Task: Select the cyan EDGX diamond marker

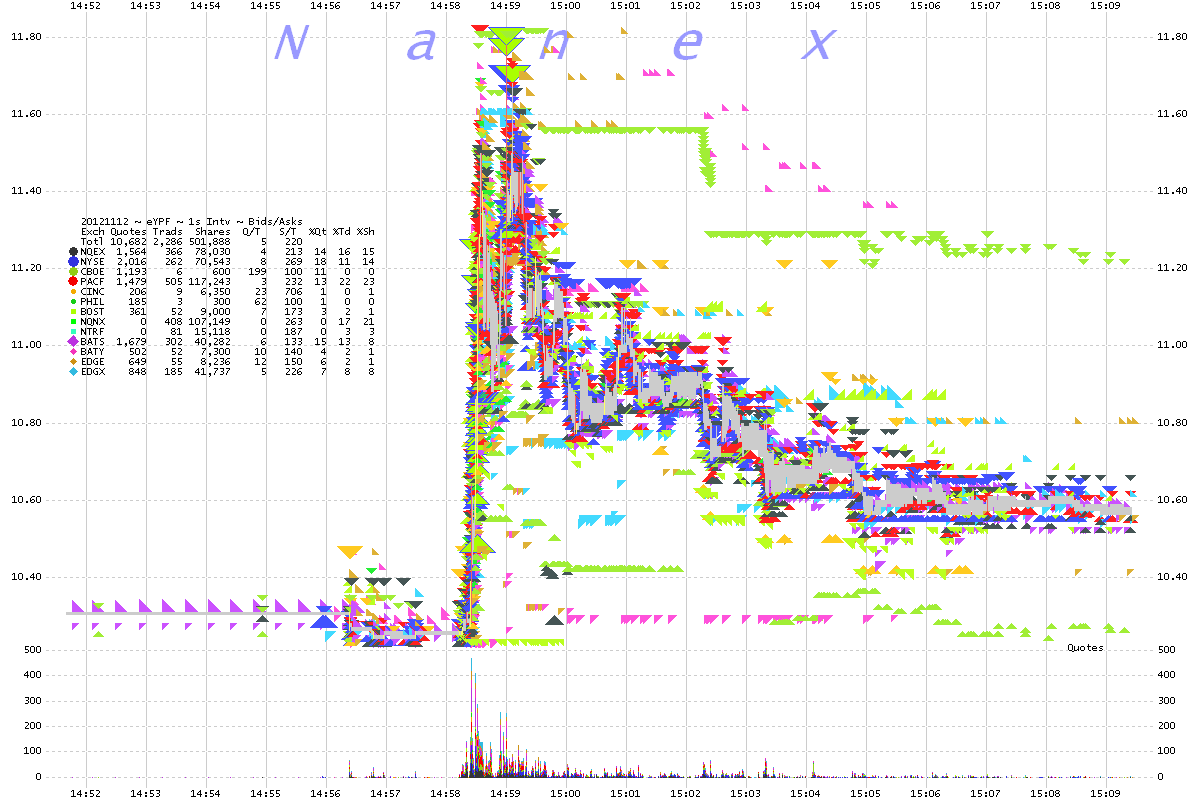Action: click(73, 371)
